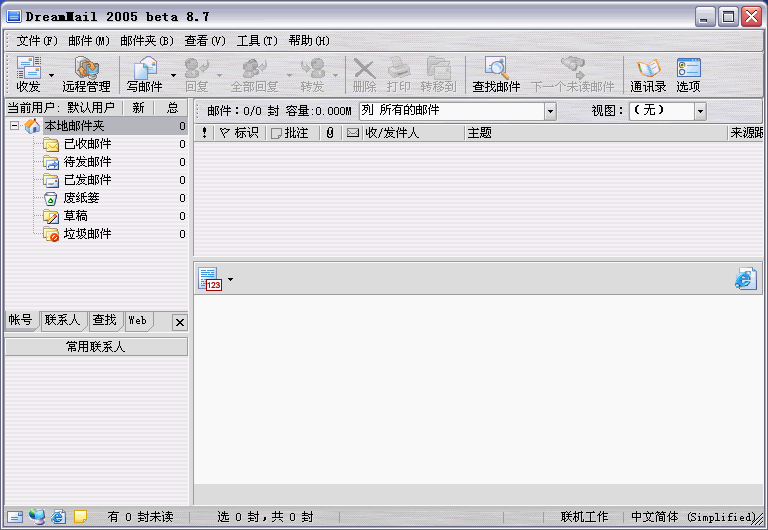Open dropdown arrow next to 收发
768x530 pixels.
[x=51, y=75]
